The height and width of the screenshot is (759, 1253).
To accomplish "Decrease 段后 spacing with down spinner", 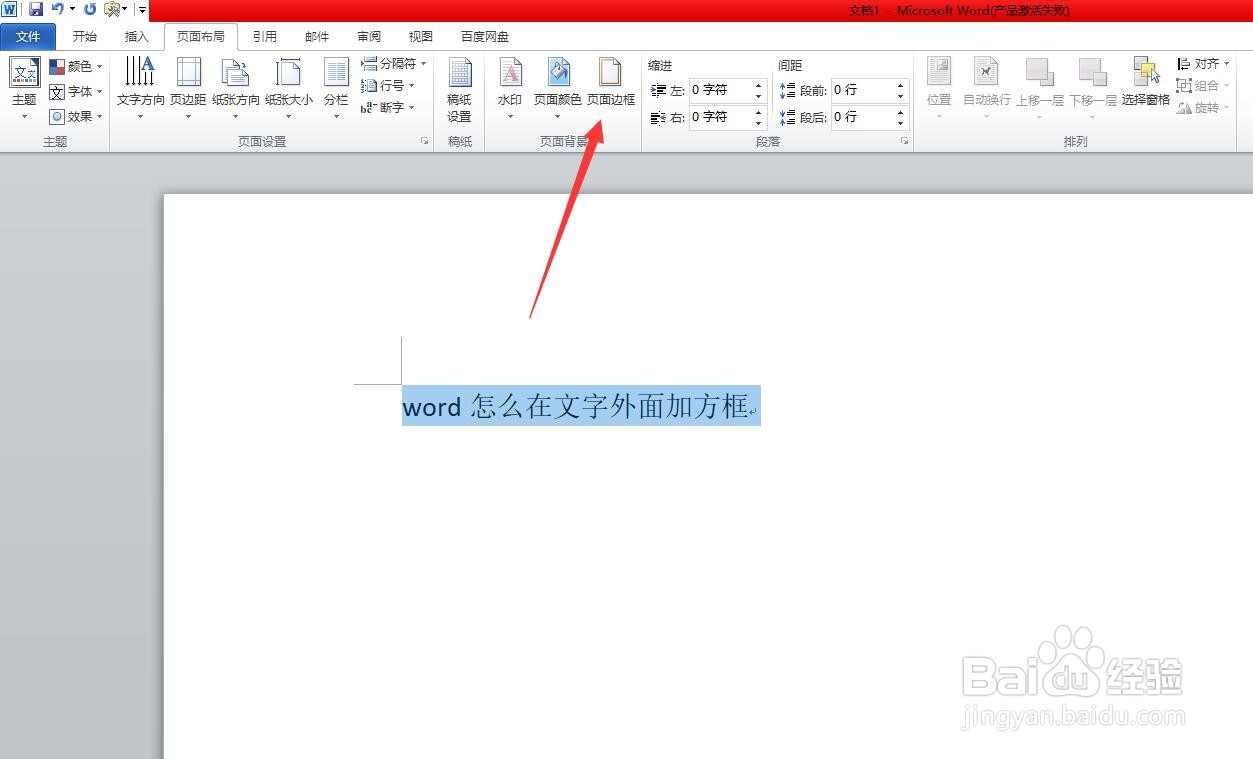I will point(901,123).
